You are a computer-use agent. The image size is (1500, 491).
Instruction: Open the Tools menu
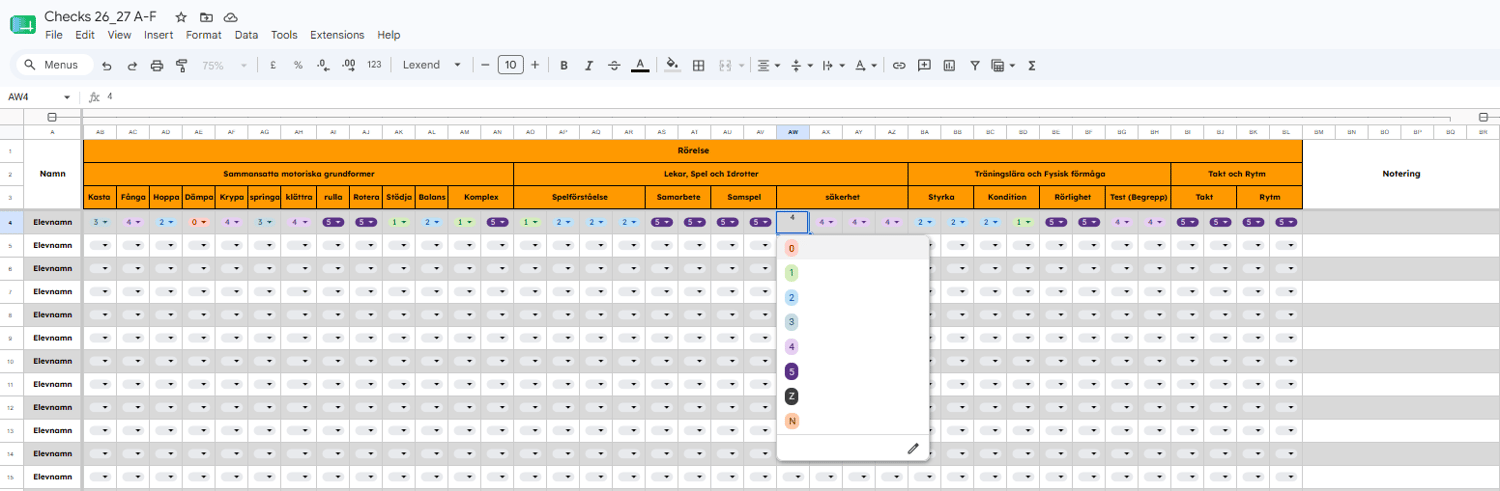[x=284, y=35]
